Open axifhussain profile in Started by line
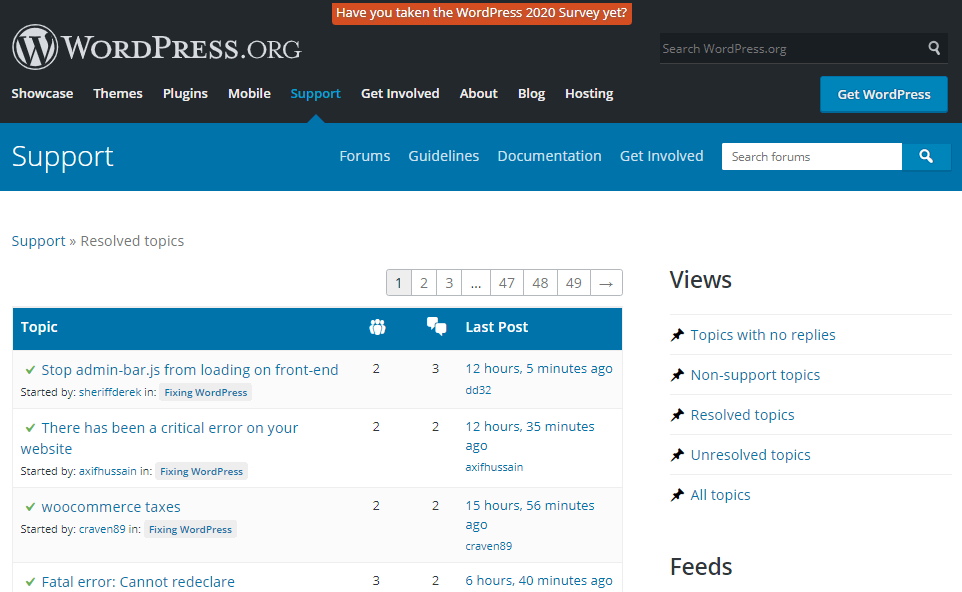The width and height of the screenshot is (962, 592). 107,471
